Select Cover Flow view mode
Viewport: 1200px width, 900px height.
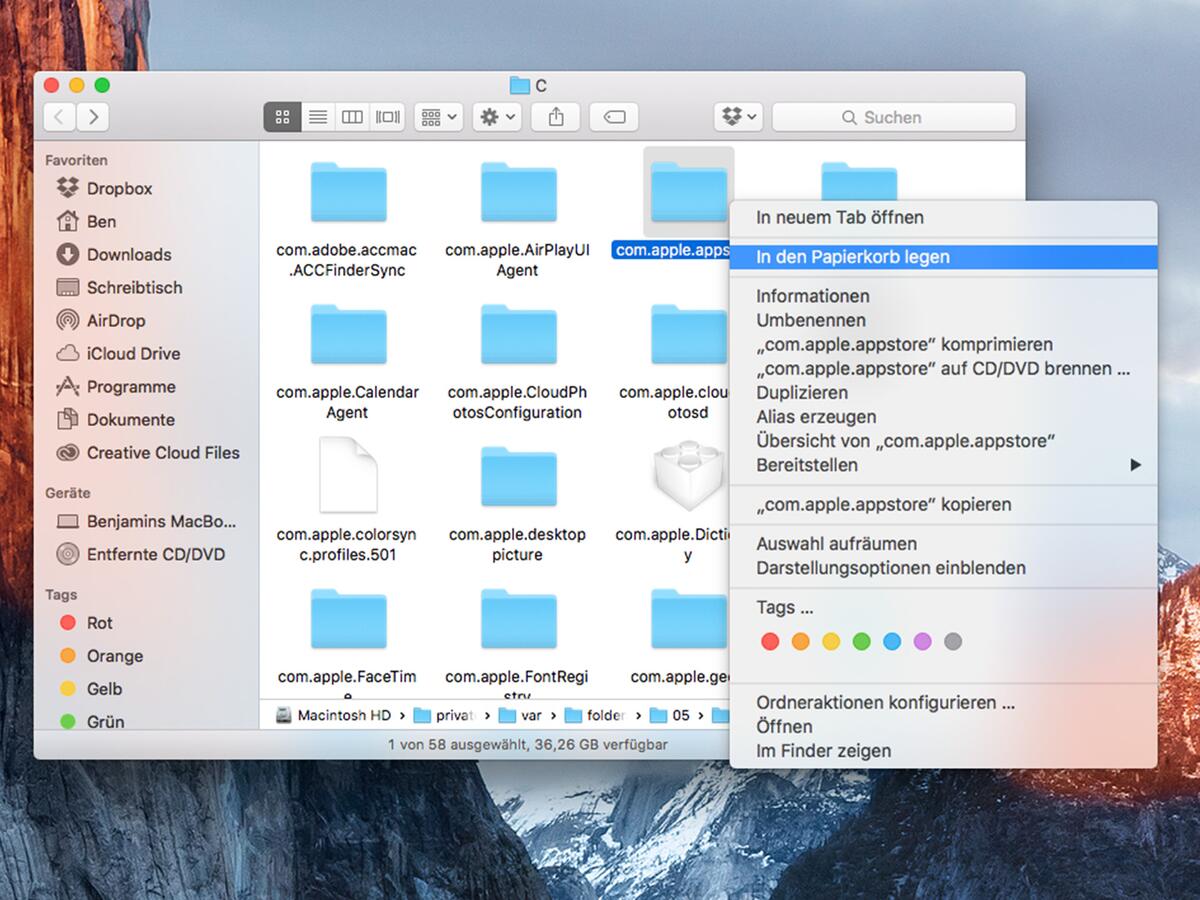coord(387,117)
